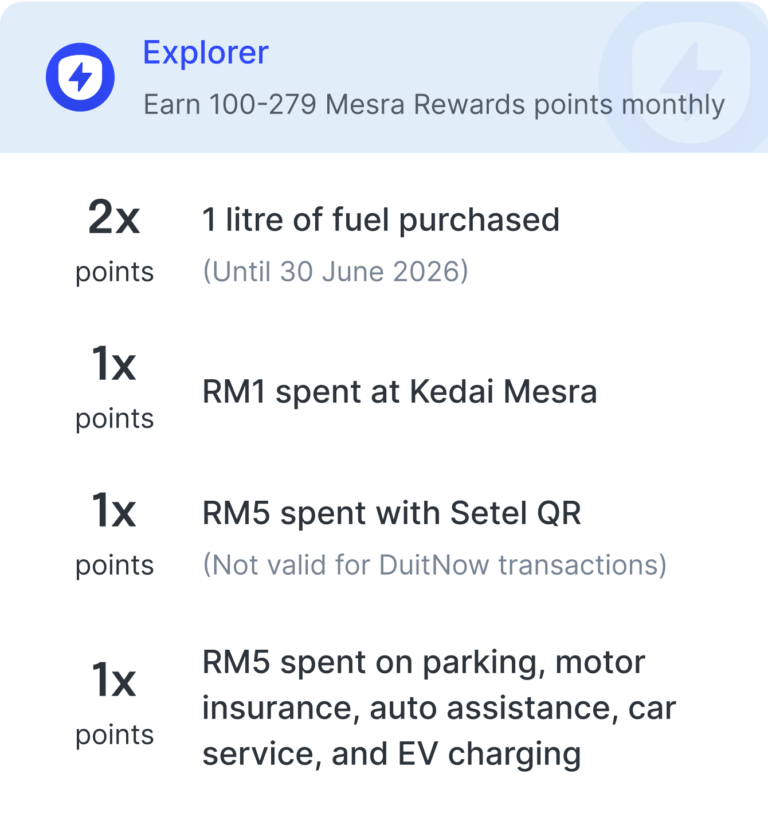Click the Until 30 June 2026 note
Viewport: 768px width, 821px height.
pyautogui.click(x=336, y=271)
